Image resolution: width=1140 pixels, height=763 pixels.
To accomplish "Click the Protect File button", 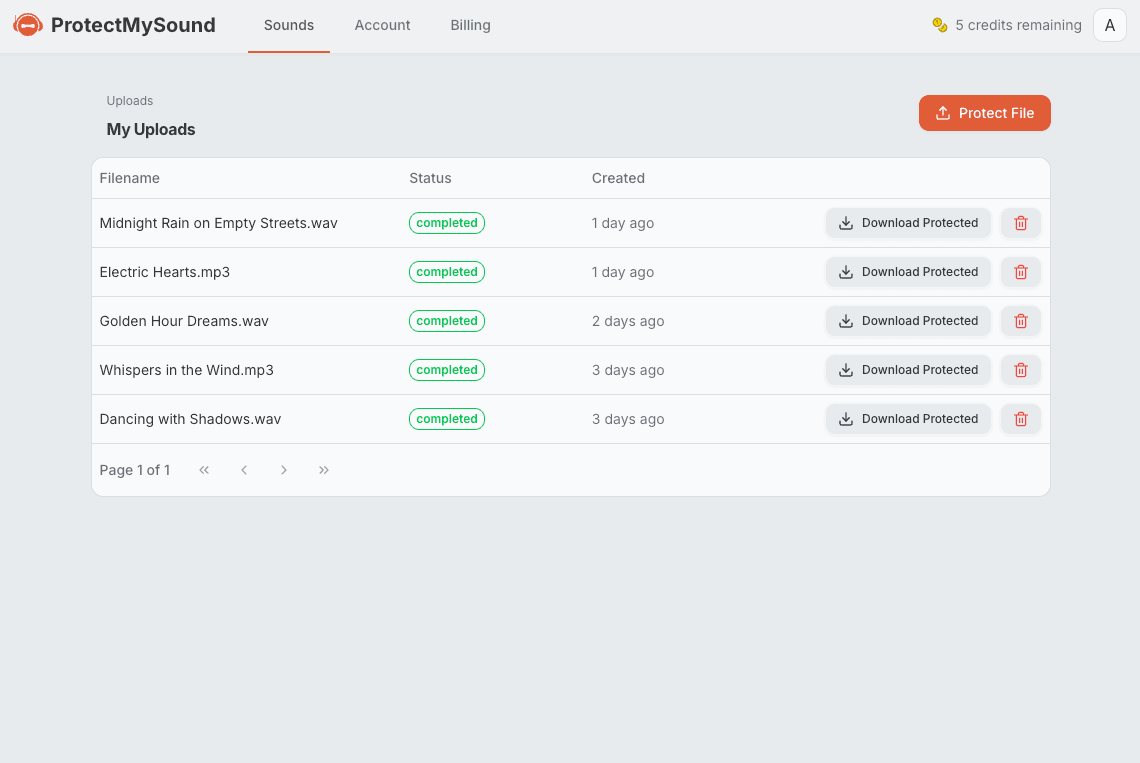I will click(984, 113).
